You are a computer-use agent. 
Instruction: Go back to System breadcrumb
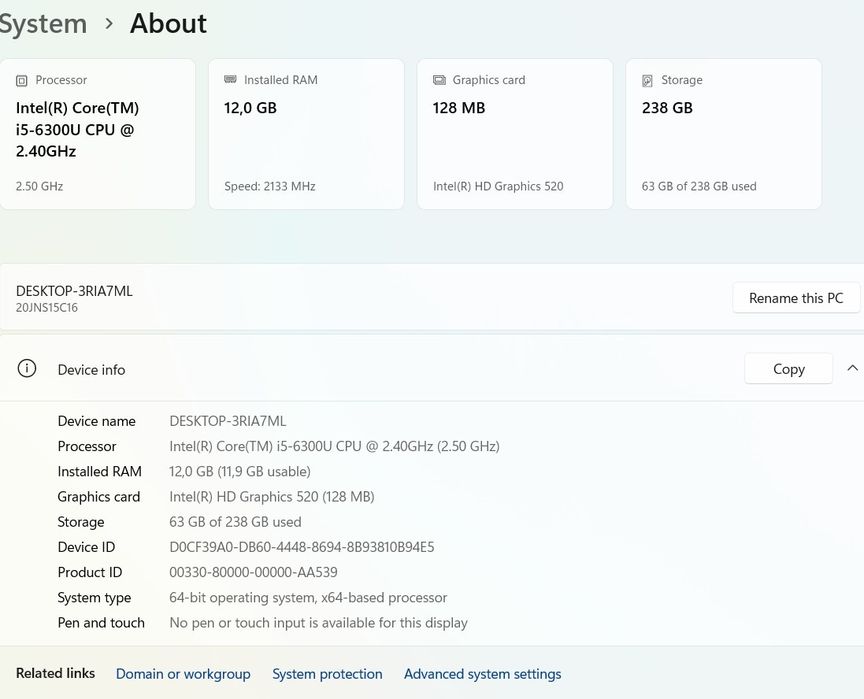coord(42,24)
